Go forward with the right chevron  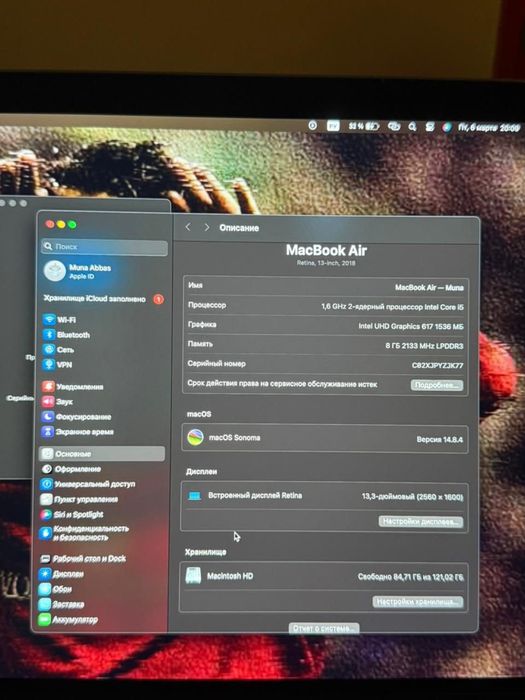click(x=207, y=227)
